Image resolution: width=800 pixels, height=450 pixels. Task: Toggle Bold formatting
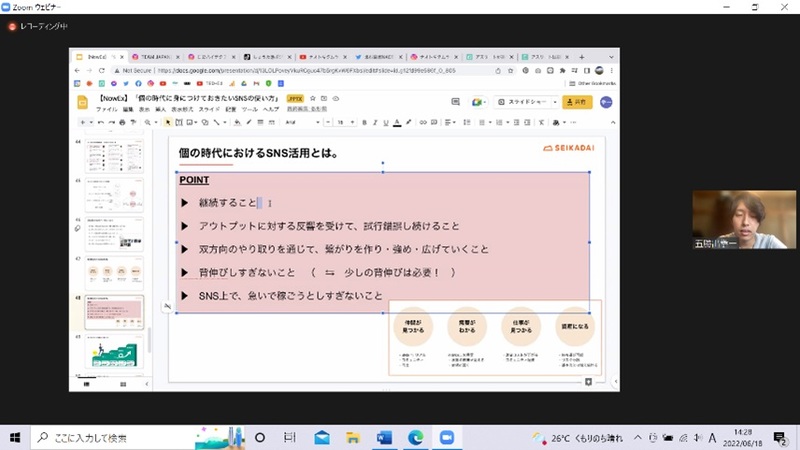[364, 122]
